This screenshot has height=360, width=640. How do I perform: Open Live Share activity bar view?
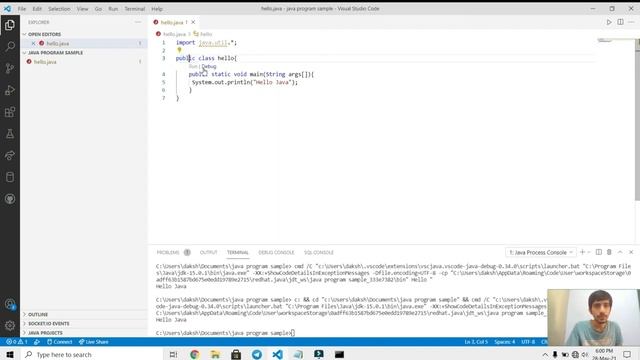point(10,156)
